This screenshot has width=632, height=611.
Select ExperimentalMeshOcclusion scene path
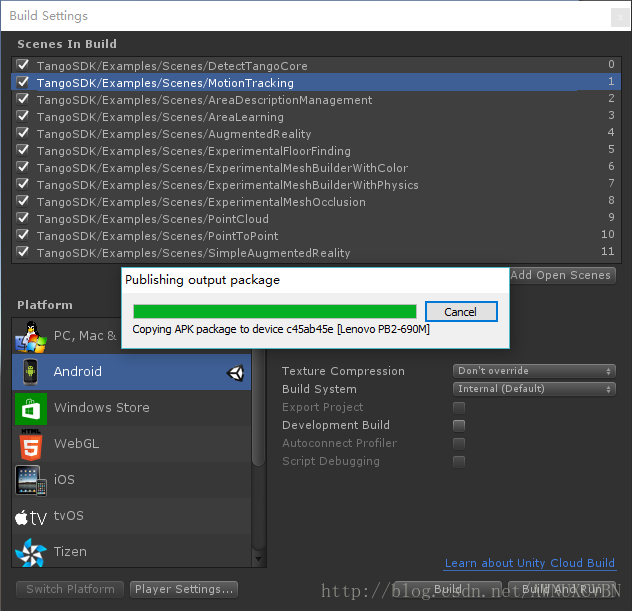(x=201, y=202)
